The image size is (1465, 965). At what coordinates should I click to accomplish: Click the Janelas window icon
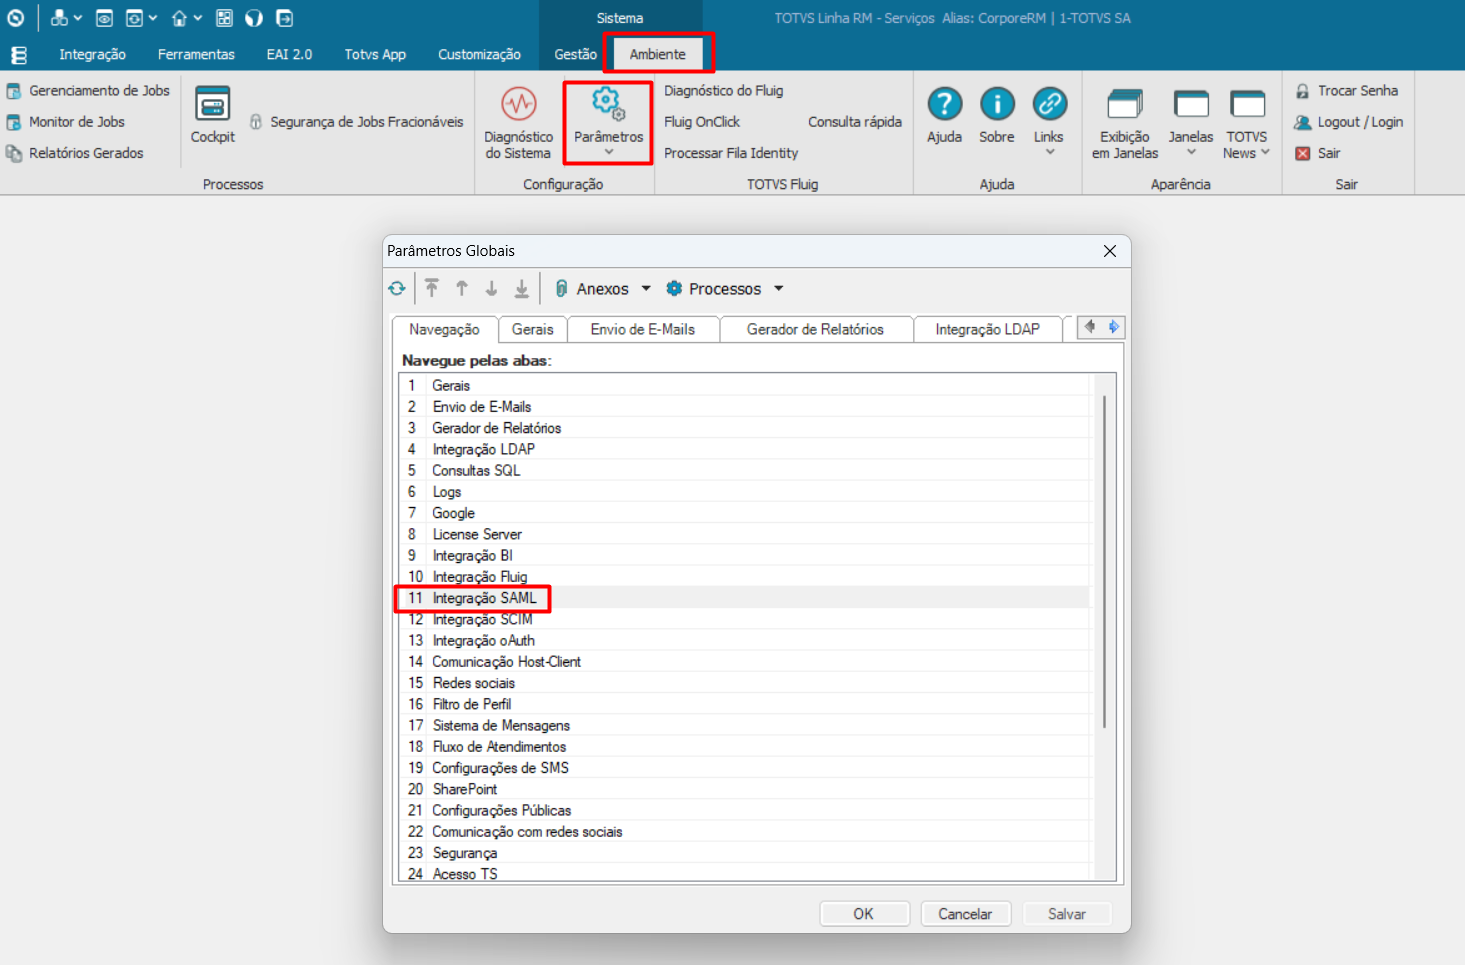coord(1191,104)
